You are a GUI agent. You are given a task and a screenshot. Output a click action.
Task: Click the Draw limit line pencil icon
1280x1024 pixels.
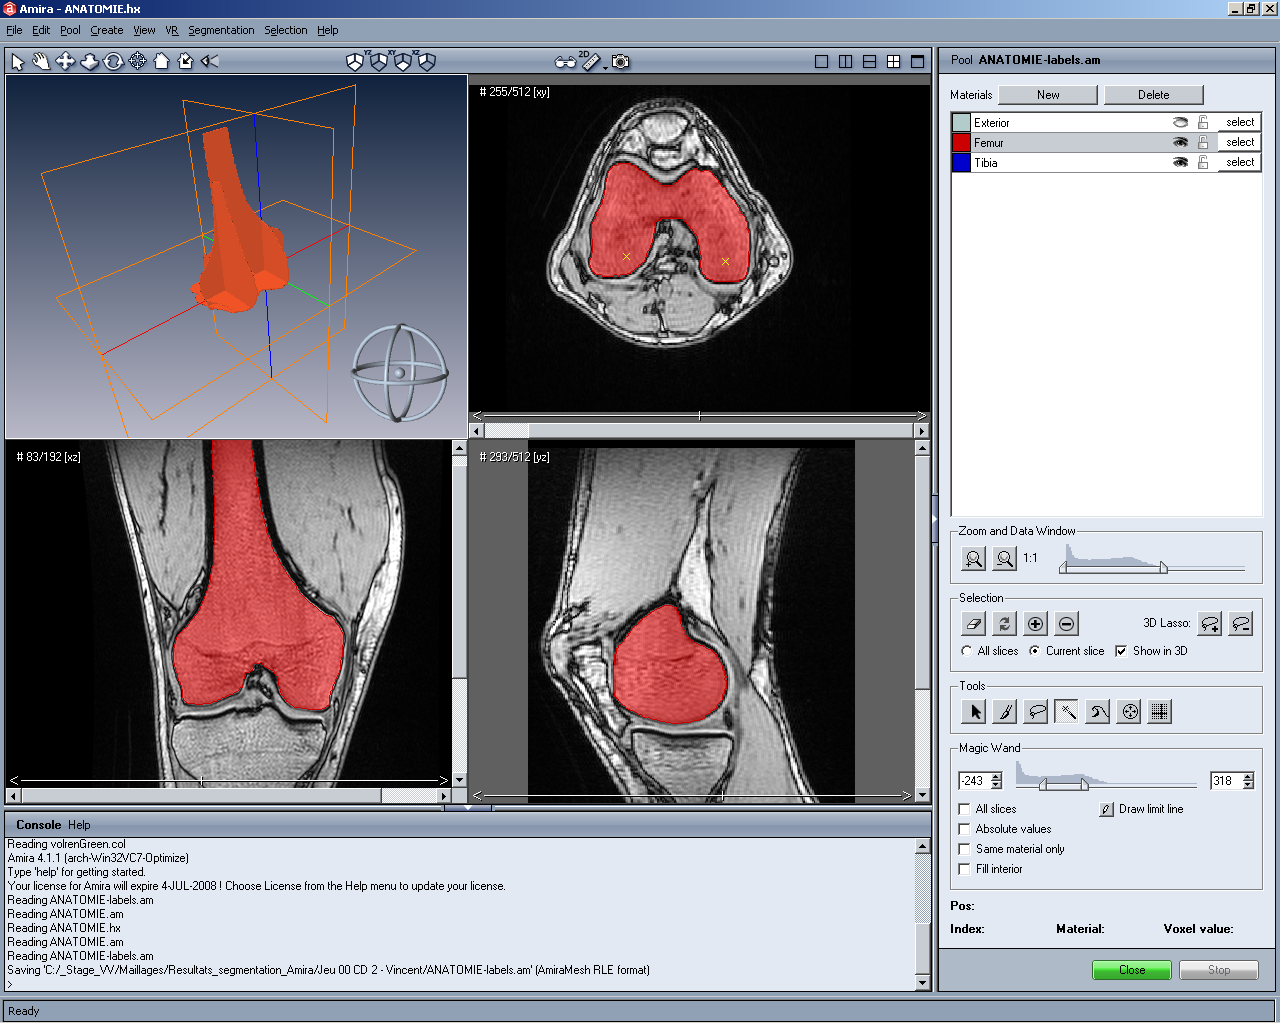[x=1106, y=810]
